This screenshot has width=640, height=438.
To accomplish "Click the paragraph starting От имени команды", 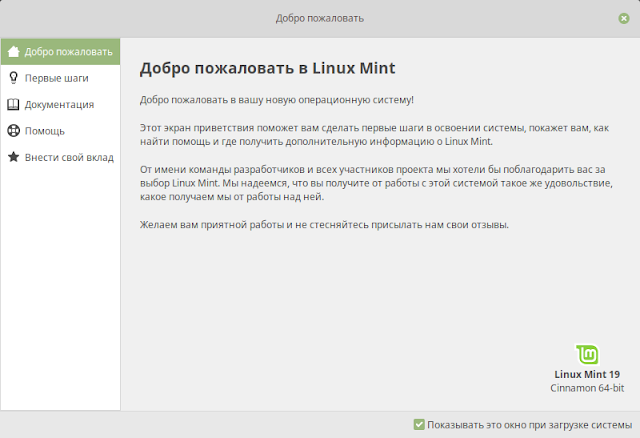I will pos(376,183).
